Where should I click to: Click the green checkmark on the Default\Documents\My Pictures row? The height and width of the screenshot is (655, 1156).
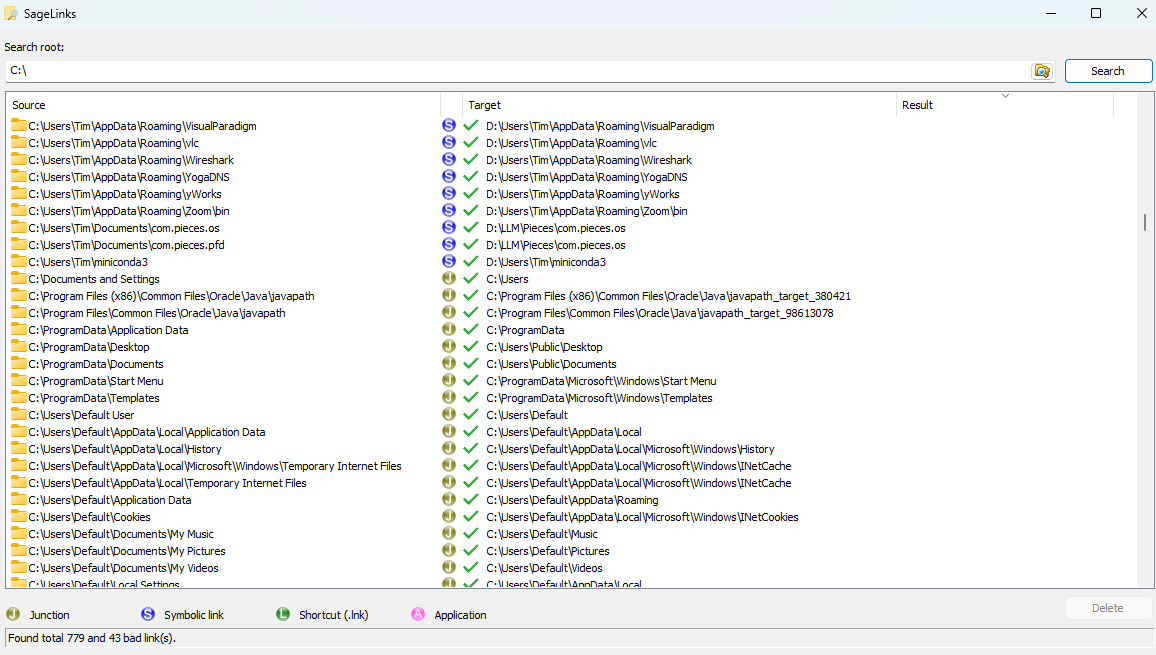tap(470, 550)
